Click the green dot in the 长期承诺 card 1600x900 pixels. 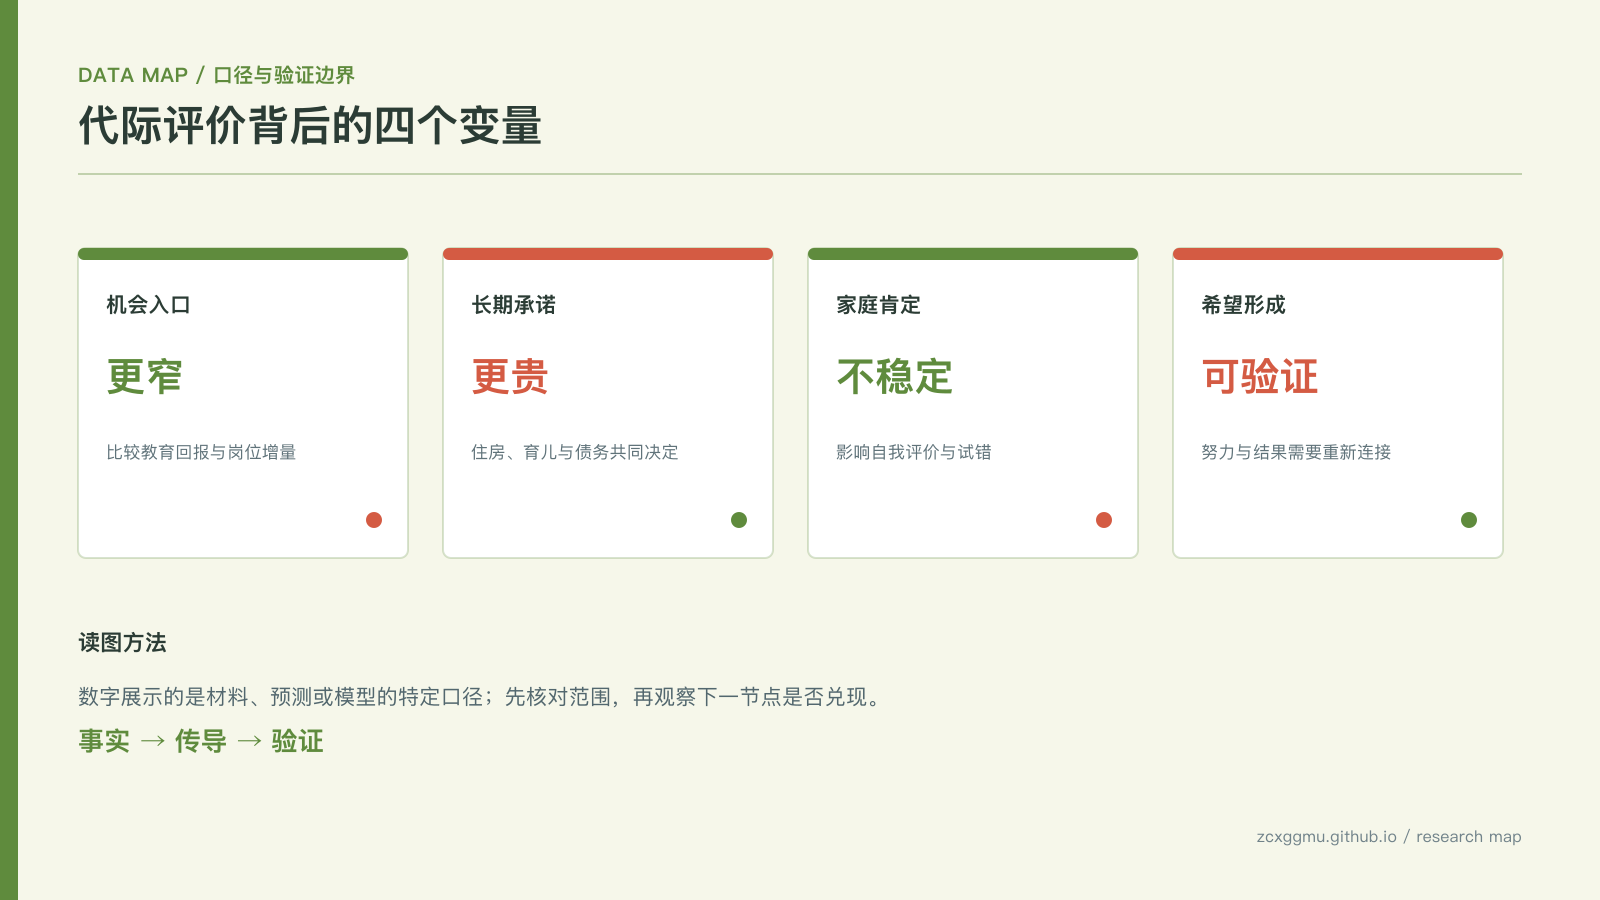pos(739,520)
